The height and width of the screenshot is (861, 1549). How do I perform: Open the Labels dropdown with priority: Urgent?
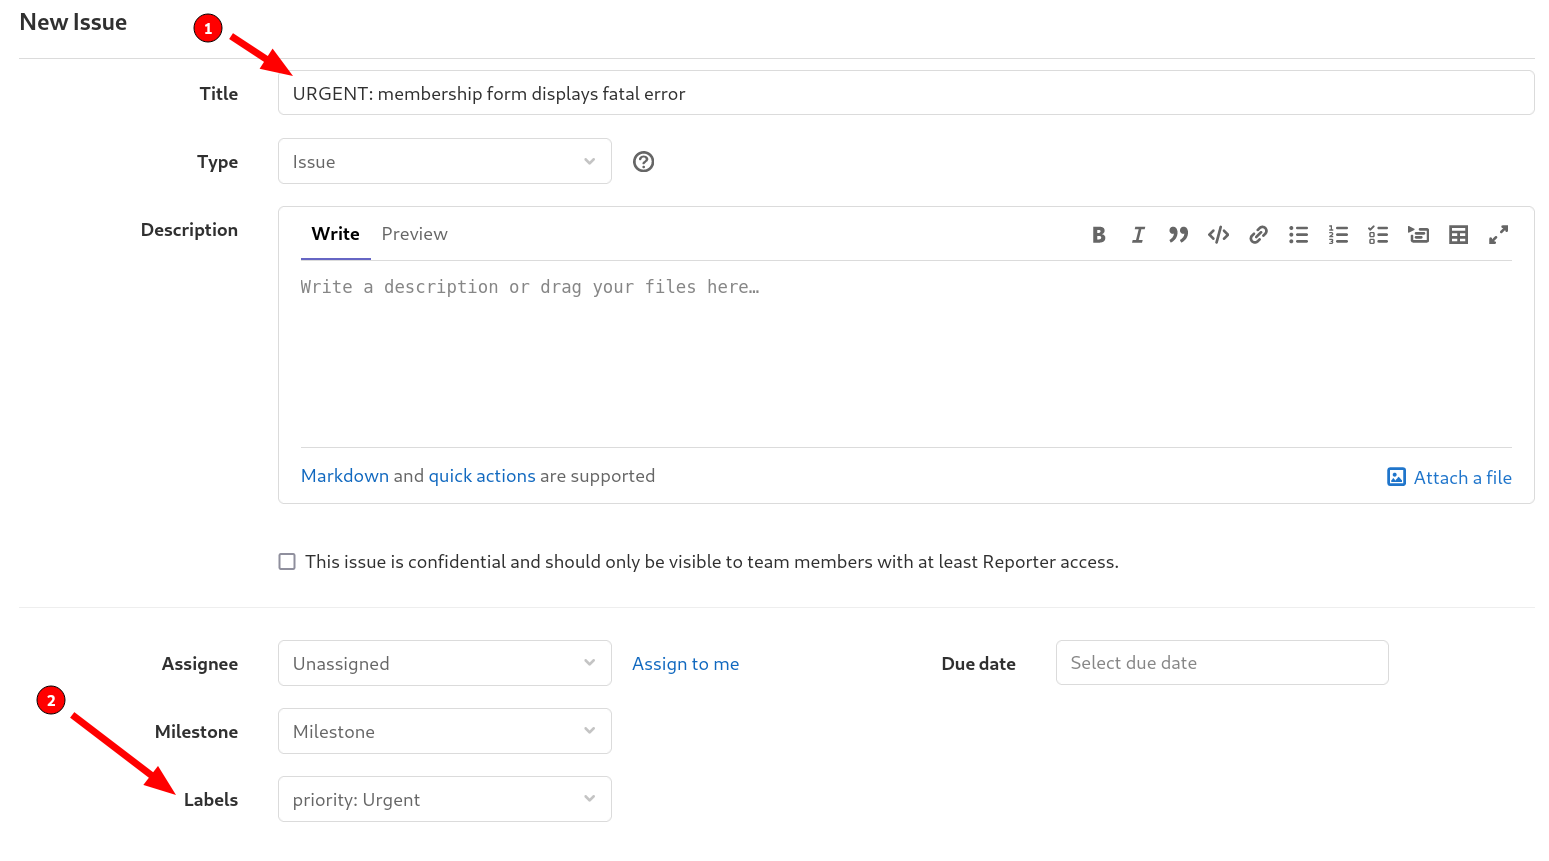(x=445, y=799)
